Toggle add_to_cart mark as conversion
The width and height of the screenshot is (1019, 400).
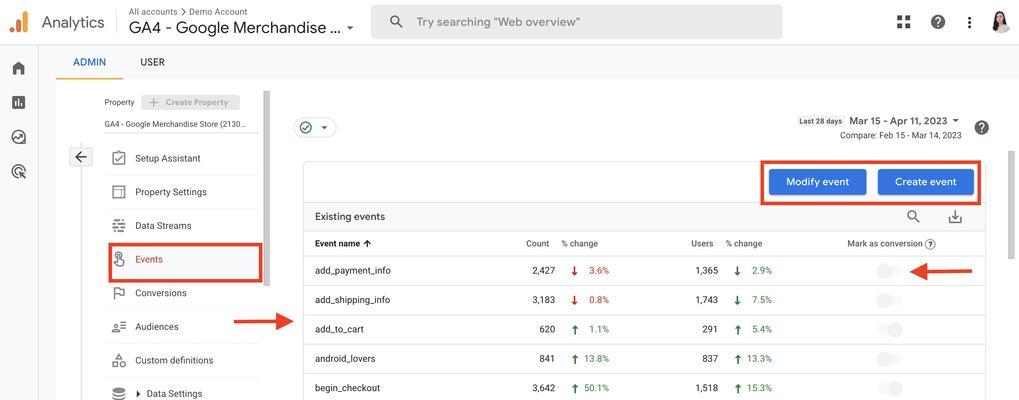pyautogui.click(x=889, y=330)
